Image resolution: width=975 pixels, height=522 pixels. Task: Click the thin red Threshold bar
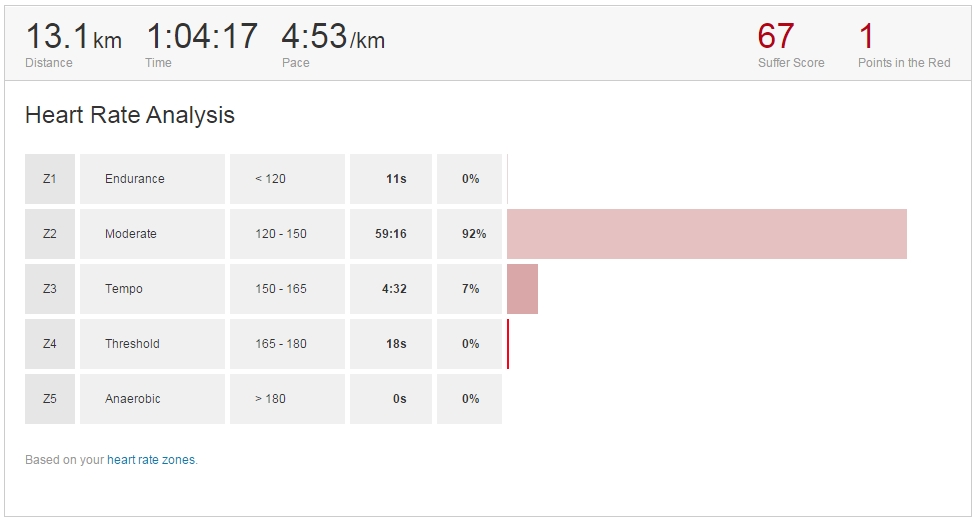click(x=508, y=344)
